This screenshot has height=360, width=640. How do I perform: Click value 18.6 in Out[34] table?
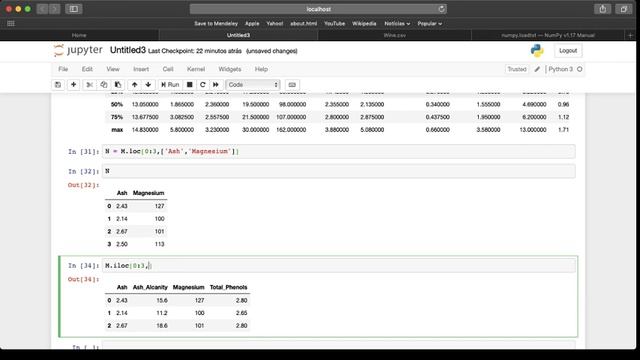click(x=162, y=326)
